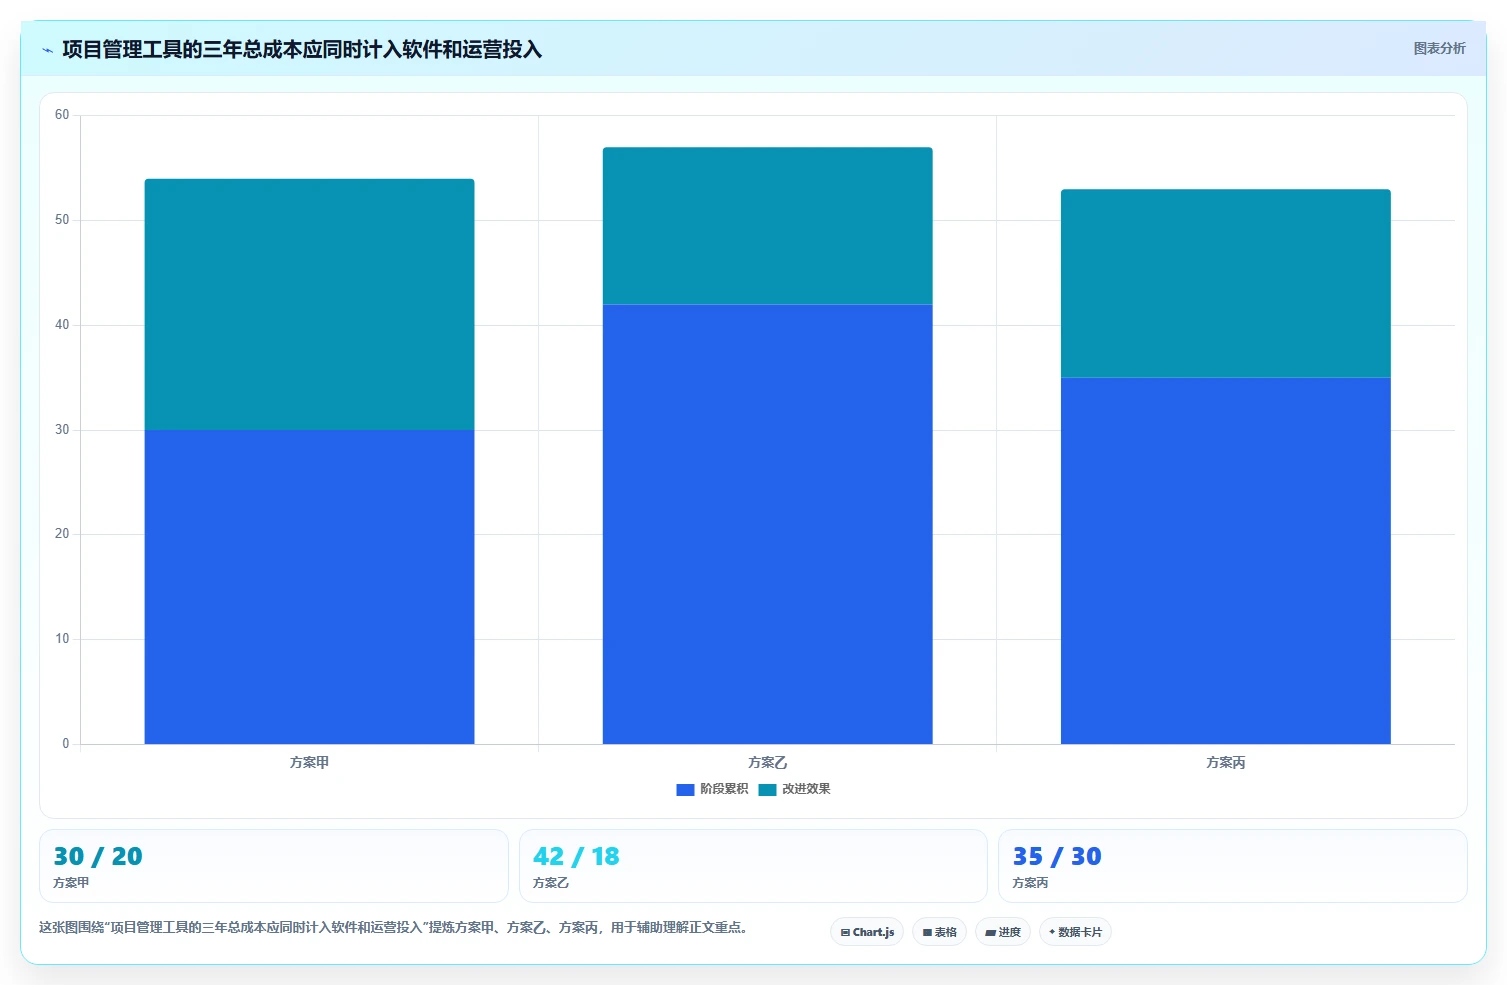The image size is (1507, 985).
Task: Click the teal 改进效果 legend color box
Action: [767, 790]
